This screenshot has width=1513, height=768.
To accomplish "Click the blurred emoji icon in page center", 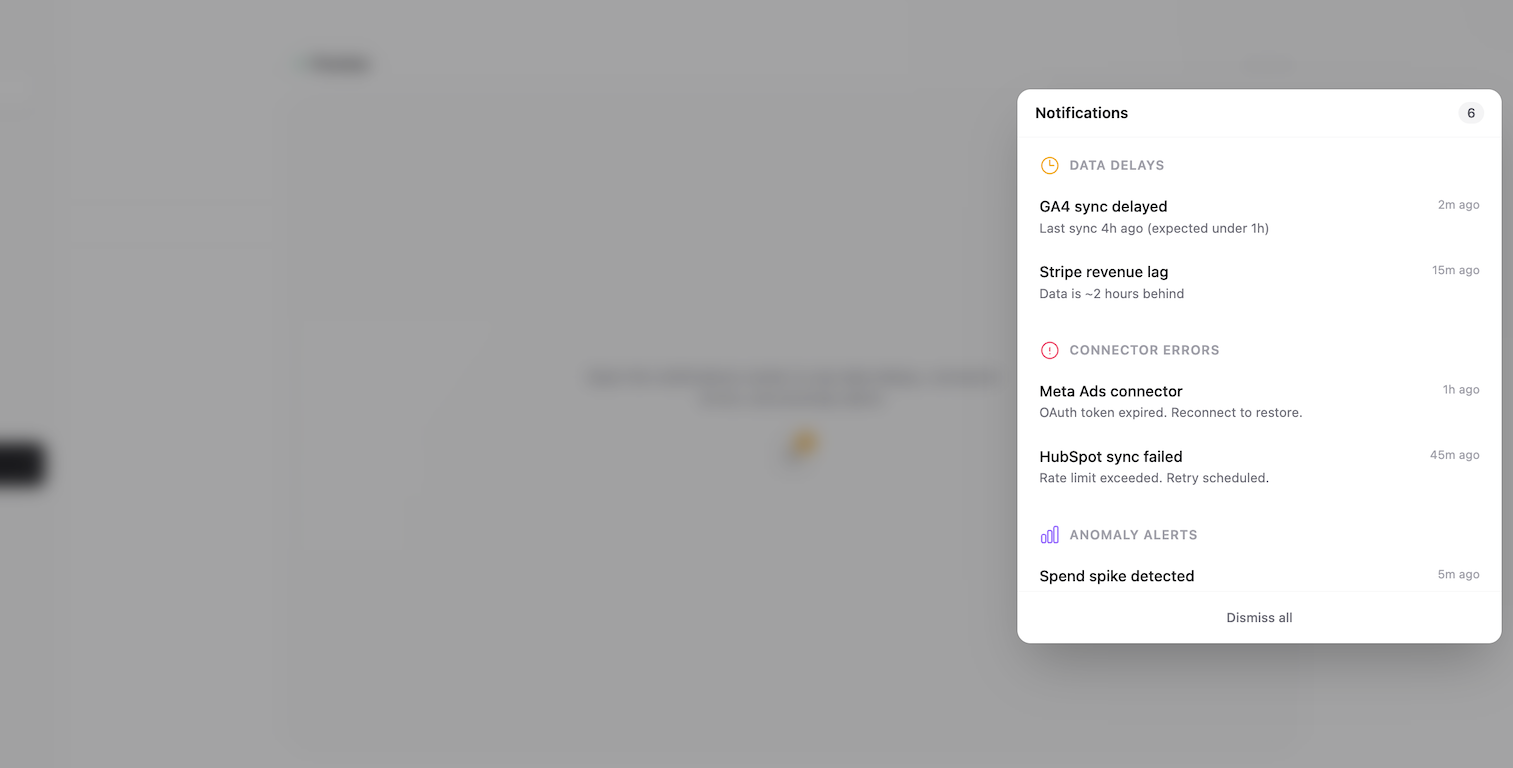I will coord(801,445).
